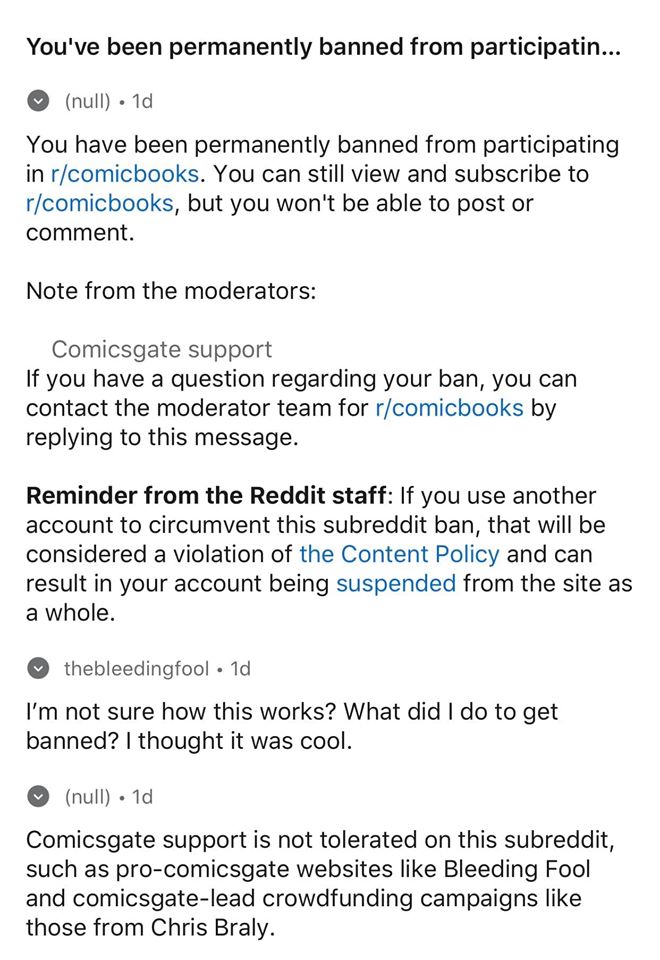Image resolution: width=660 pixels, height=960 pixels.
Task: Tap the 1d timestamp beside thebleedingfool
Action: click(x=241, y=668)
